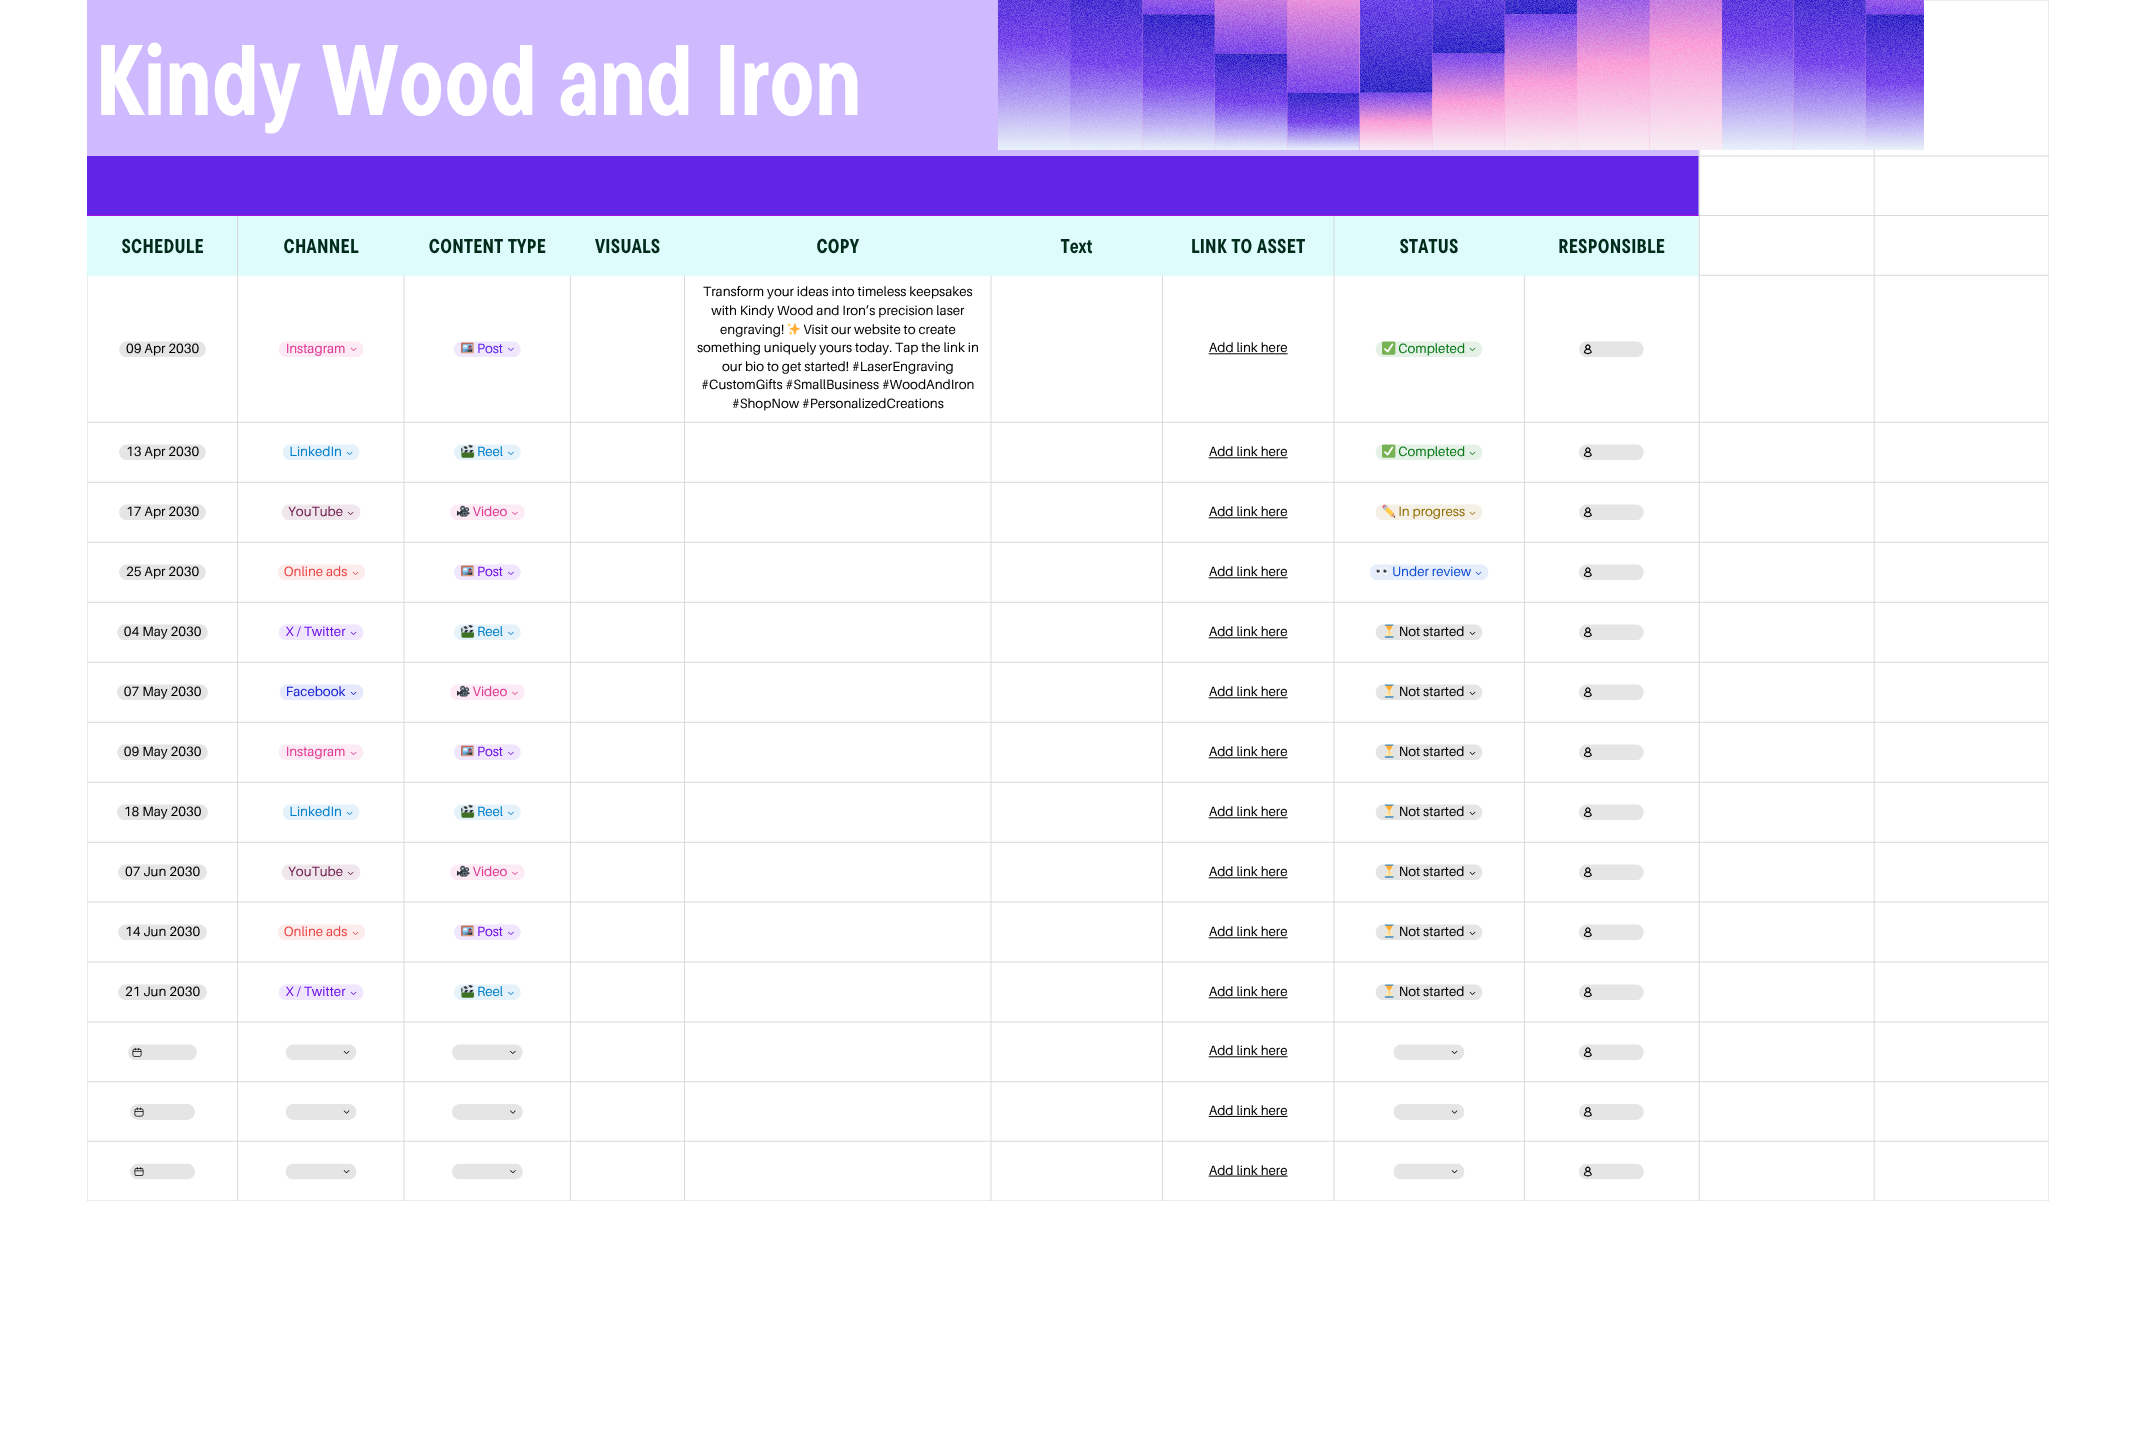
Task: Expand the Under review status dropdown
Action: [1479, 572]
